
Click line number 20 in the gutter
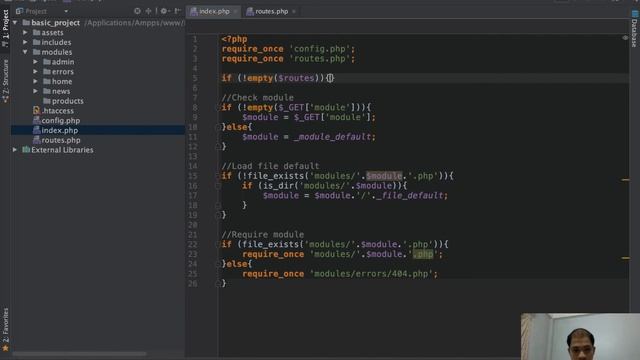pyautogui.click(x=193, y=225)
